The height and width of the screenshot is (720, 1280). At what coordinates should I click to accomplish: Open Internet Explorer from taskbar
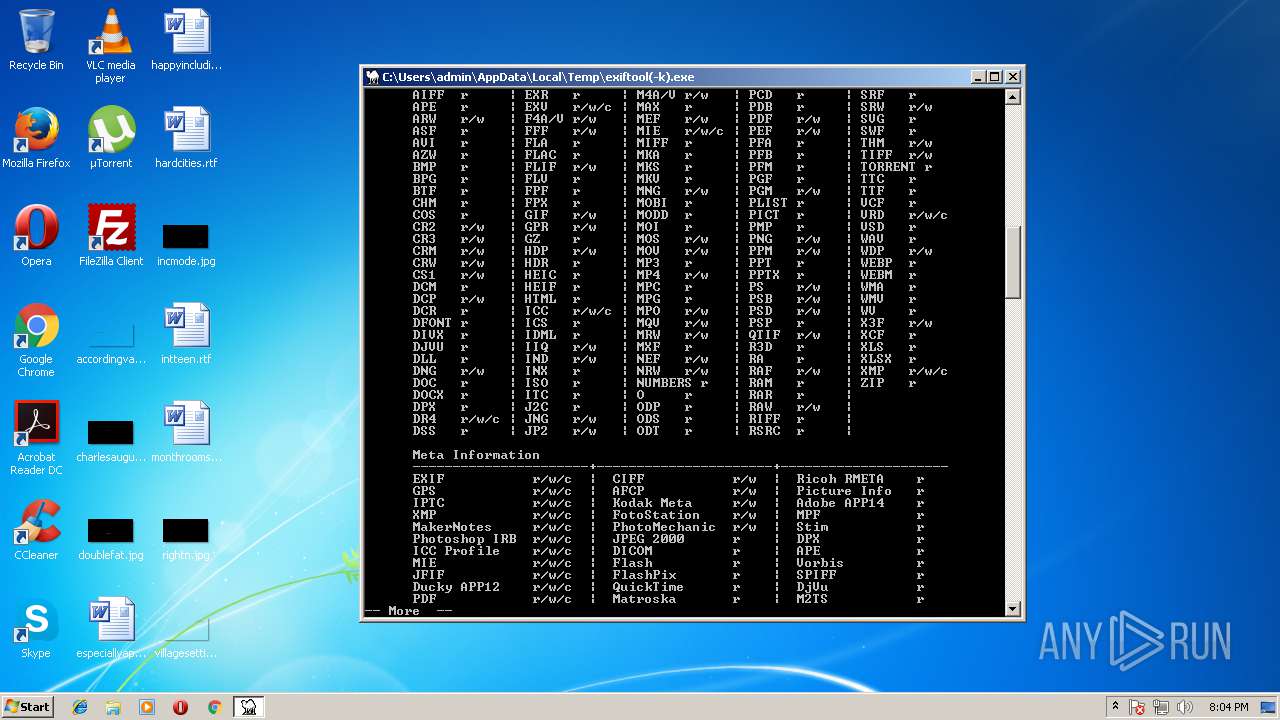coord(80,707)
